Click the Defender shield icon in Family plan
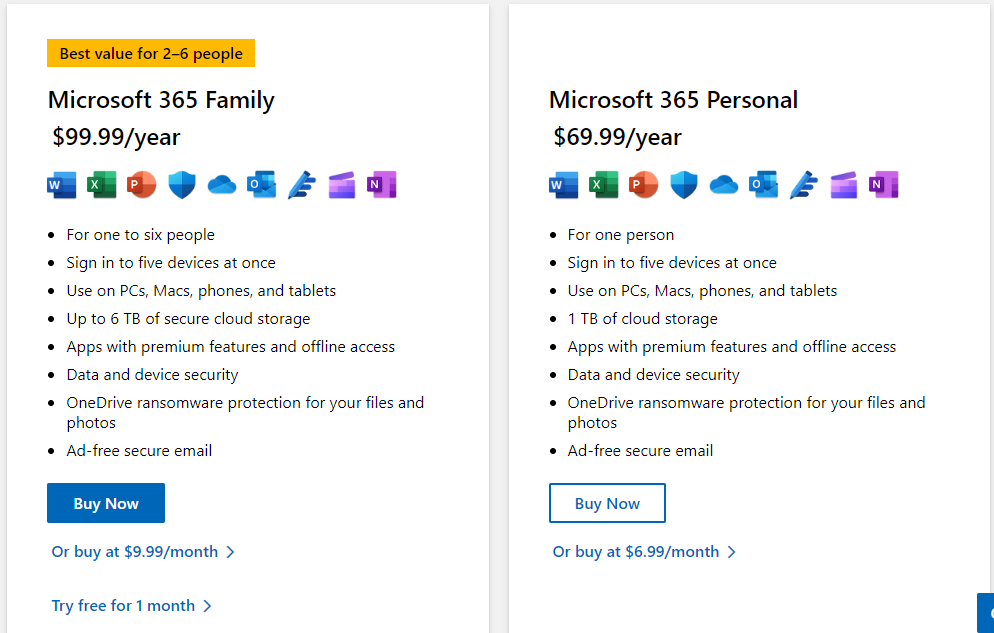The width and height of the screenshot is (994, 633). click(182, 185)
